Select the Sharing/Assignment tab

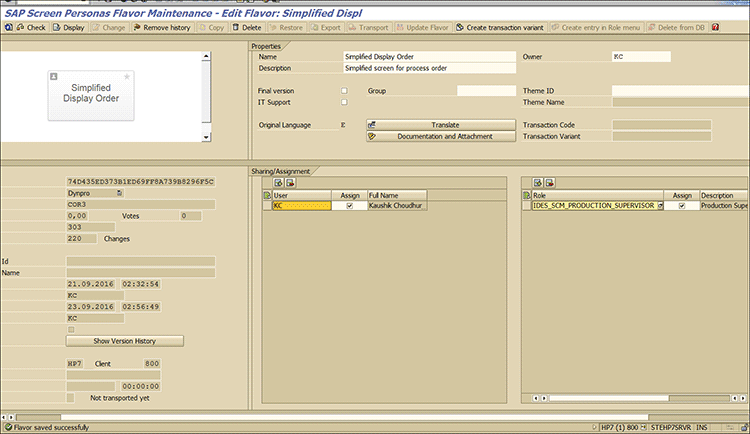tap(285, 170)
